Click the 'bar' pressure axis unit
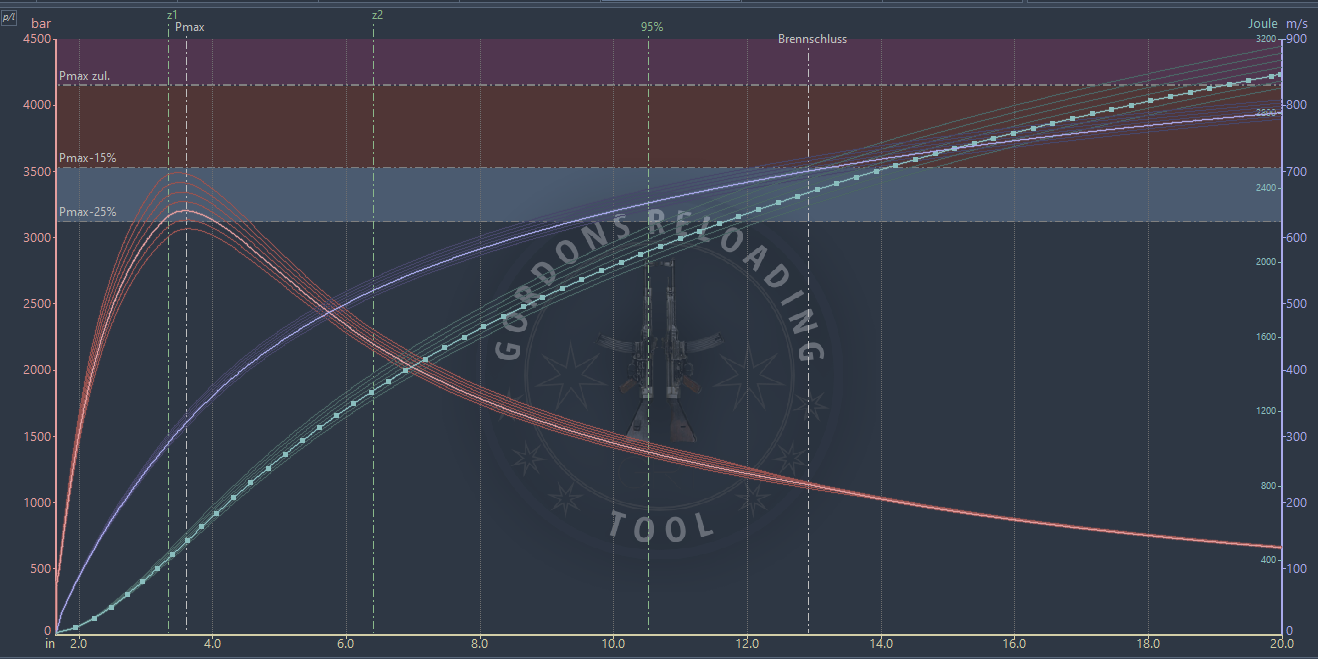This screenshot has height=659, width=1318. pos(41,23)
